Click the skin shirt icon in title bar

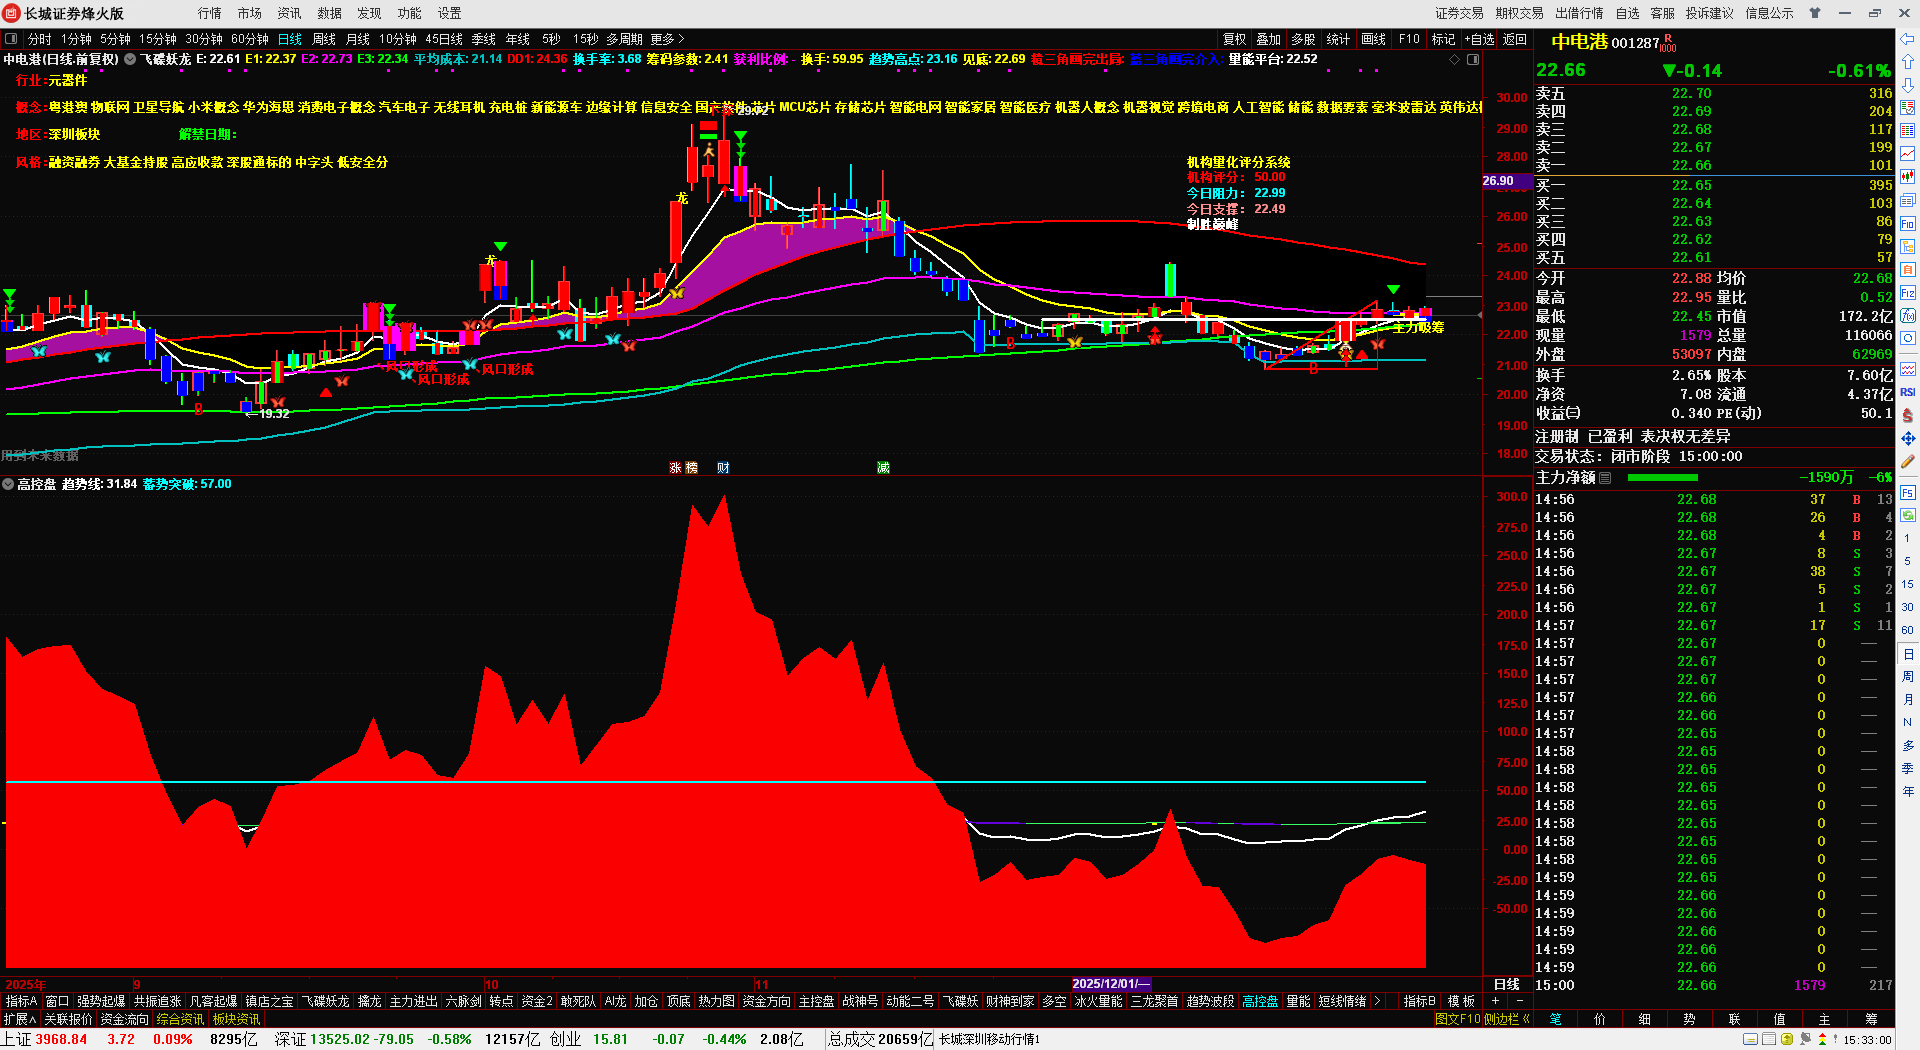pyautogui.click(x=1815, y=13)
